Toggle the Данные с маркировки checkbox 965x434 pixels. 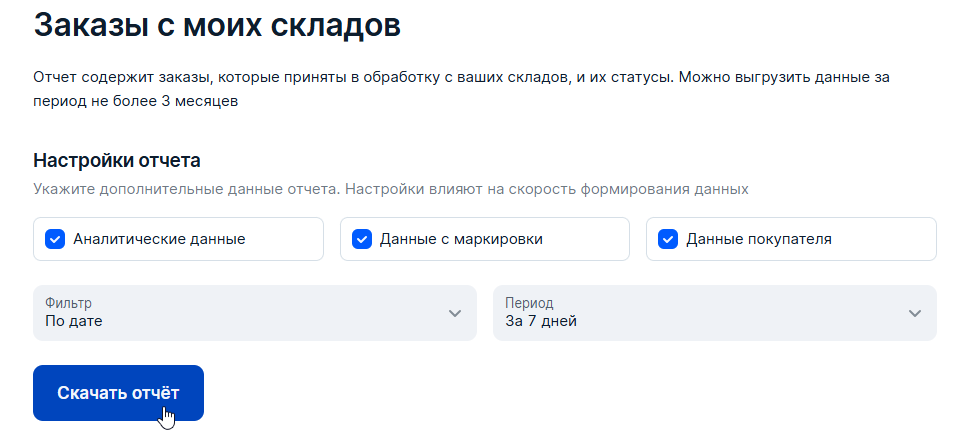tap(362, 239)
